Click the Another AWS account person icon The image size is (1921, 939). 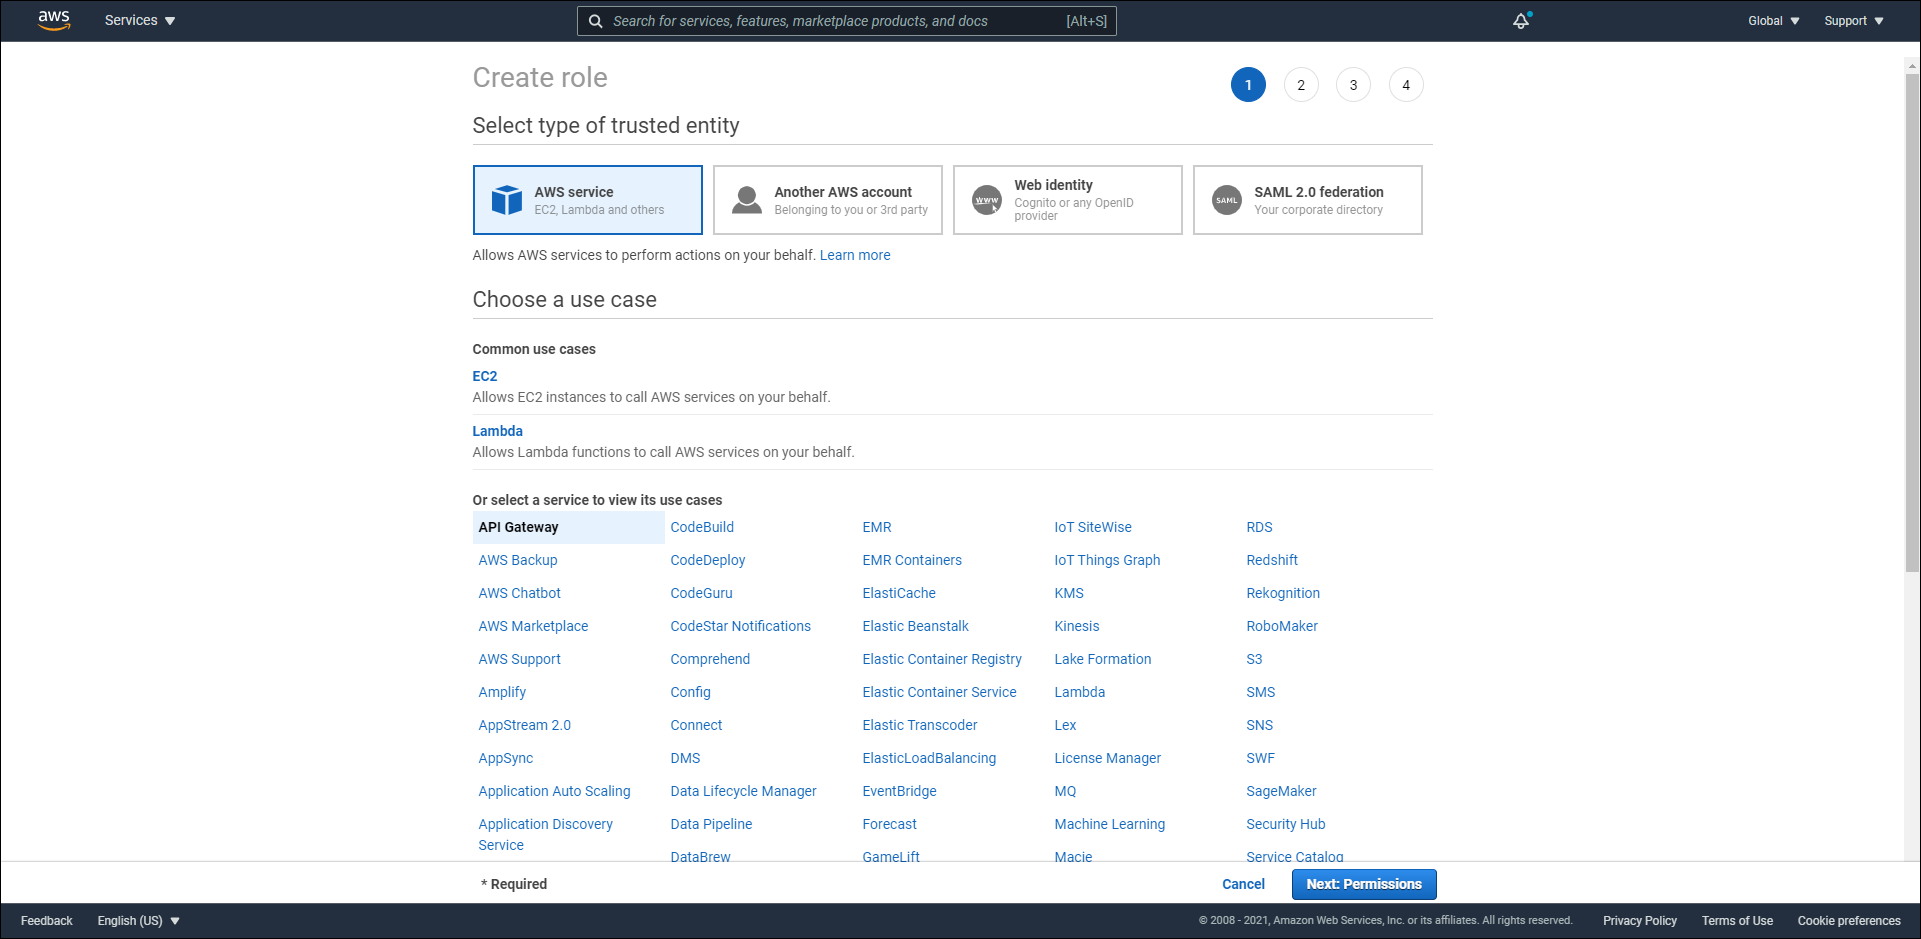[x=747, y=200]
